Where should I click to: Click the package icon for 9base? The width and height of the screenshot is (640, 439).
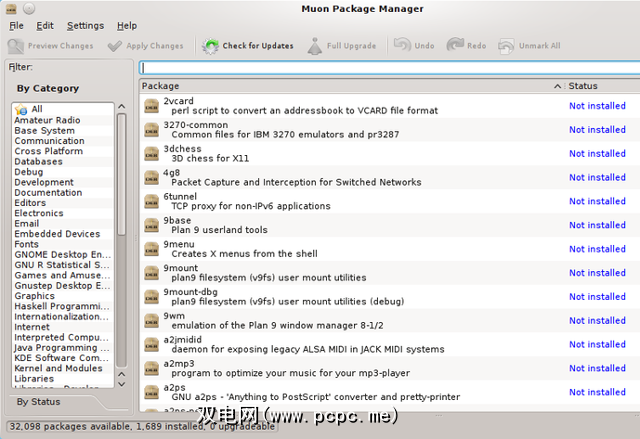[x=151, y=226]
